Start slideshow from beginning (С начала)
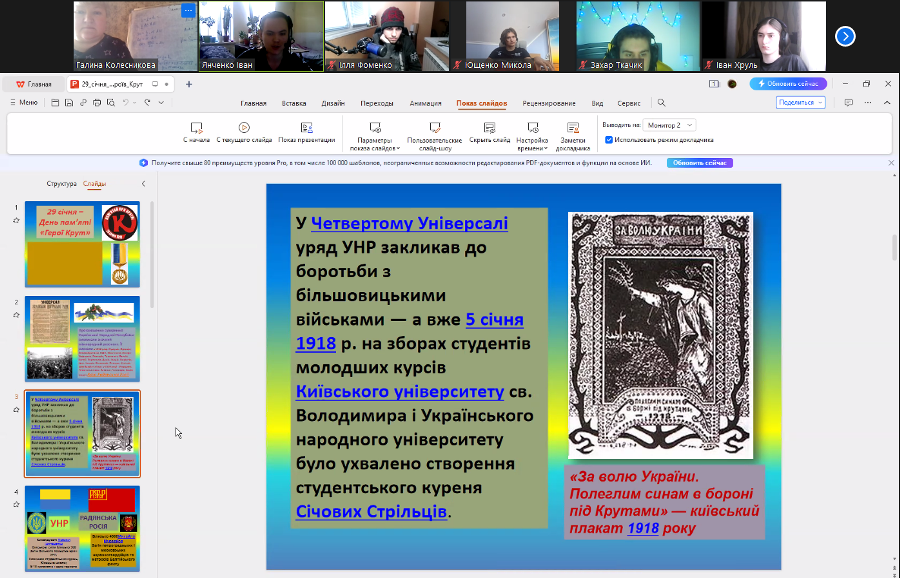The width and height of the screenshot is (900, 578). click(196, 132)
